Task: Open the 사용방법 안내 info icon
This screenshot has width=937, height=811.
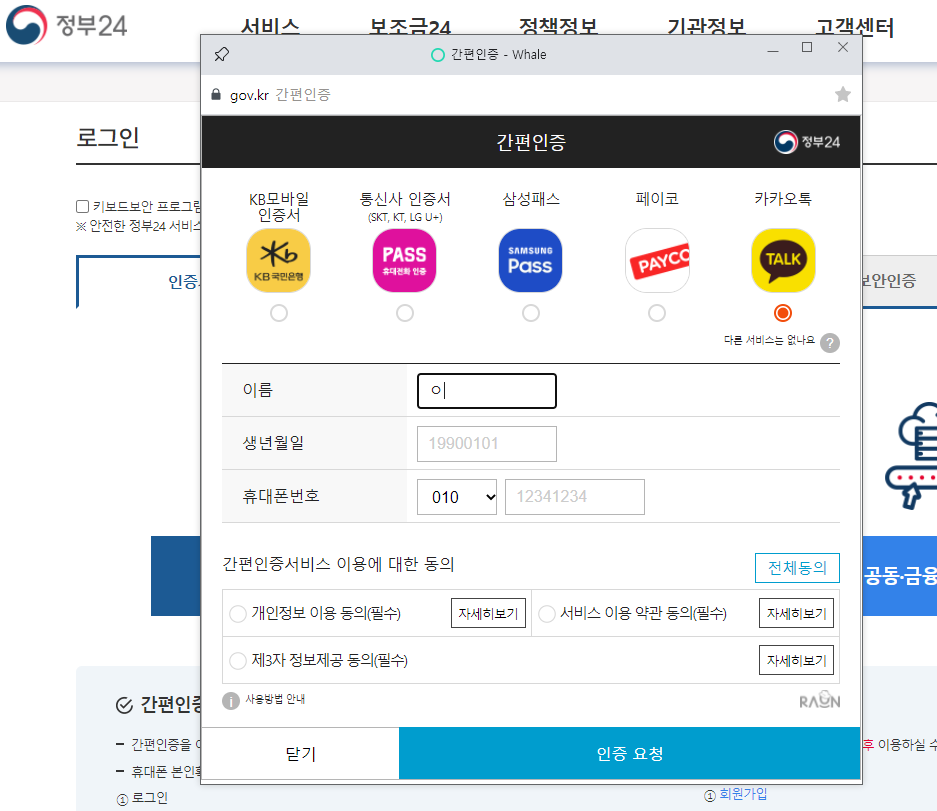Action: pyautogui.click(x=231, y=700)
